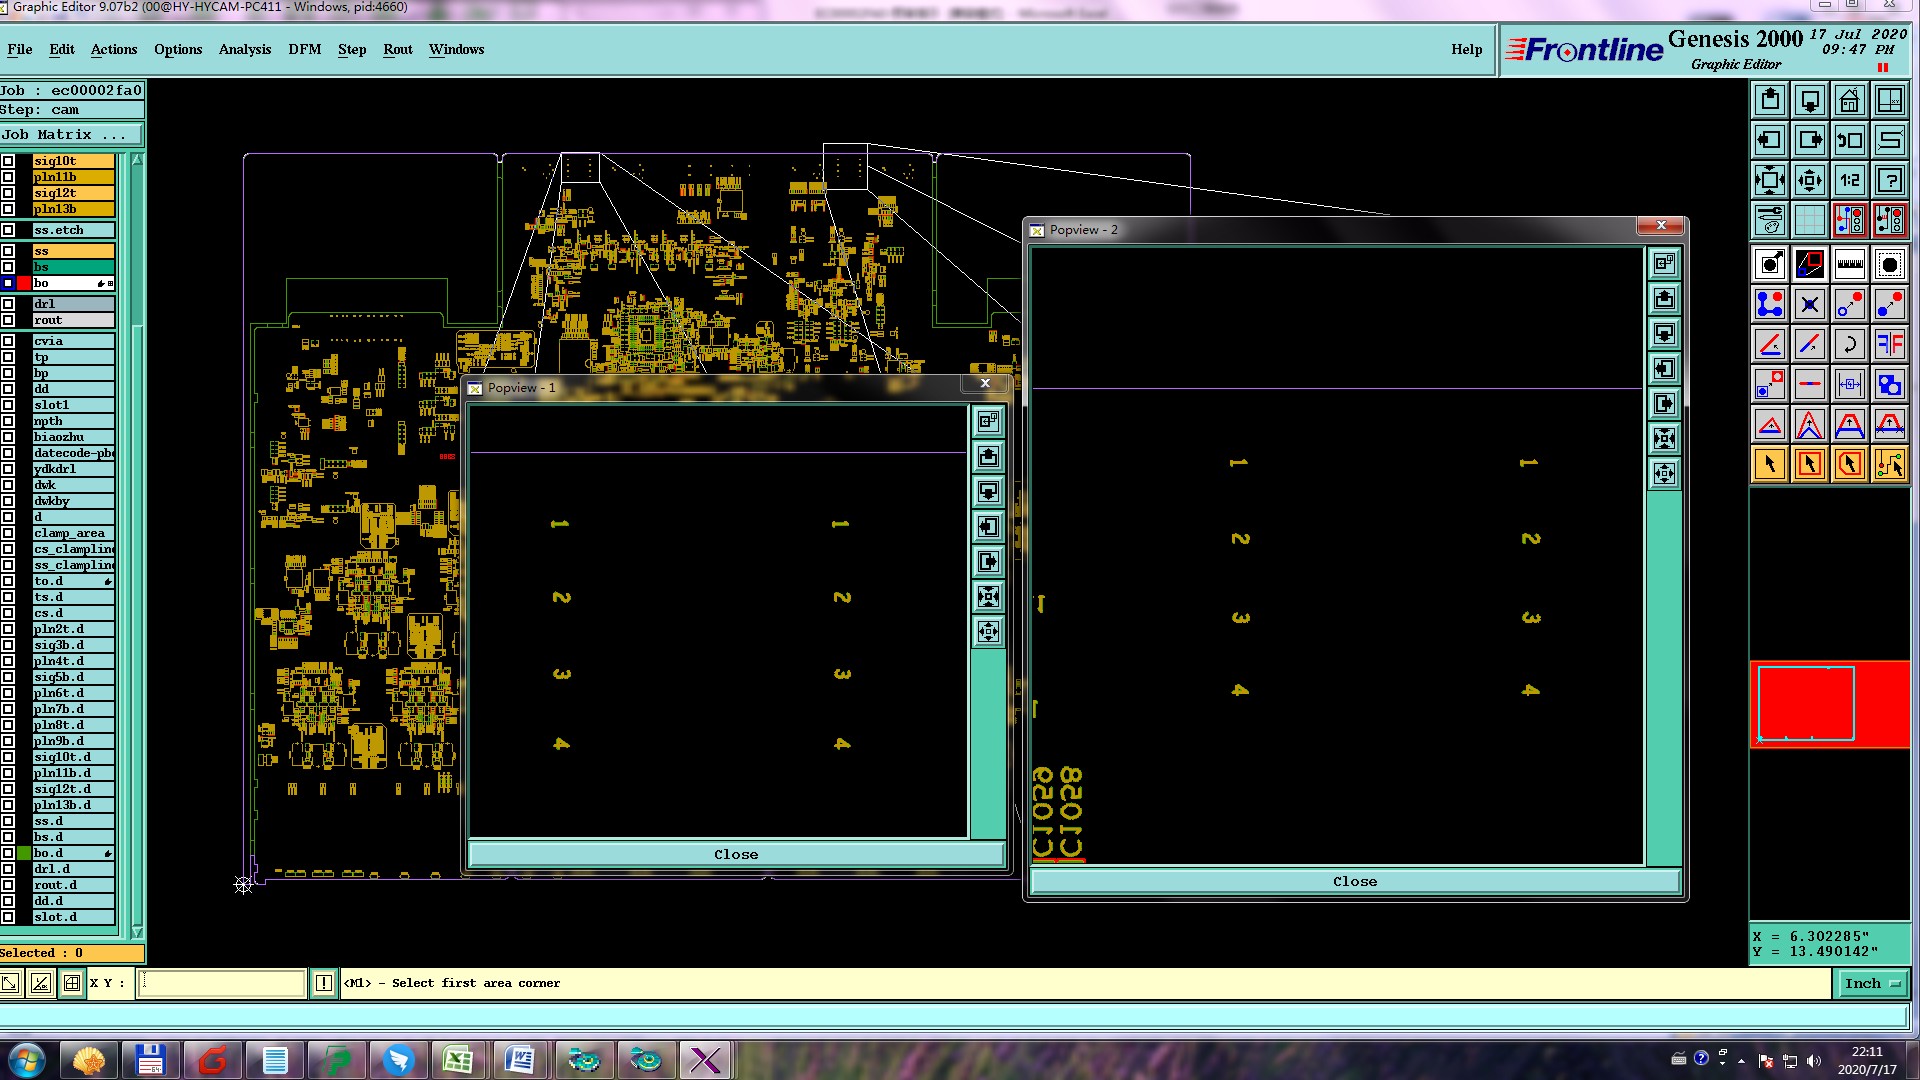1920x1080 pixels.
Task: Open the Inch units dropdown
Action: [1872, 983]
